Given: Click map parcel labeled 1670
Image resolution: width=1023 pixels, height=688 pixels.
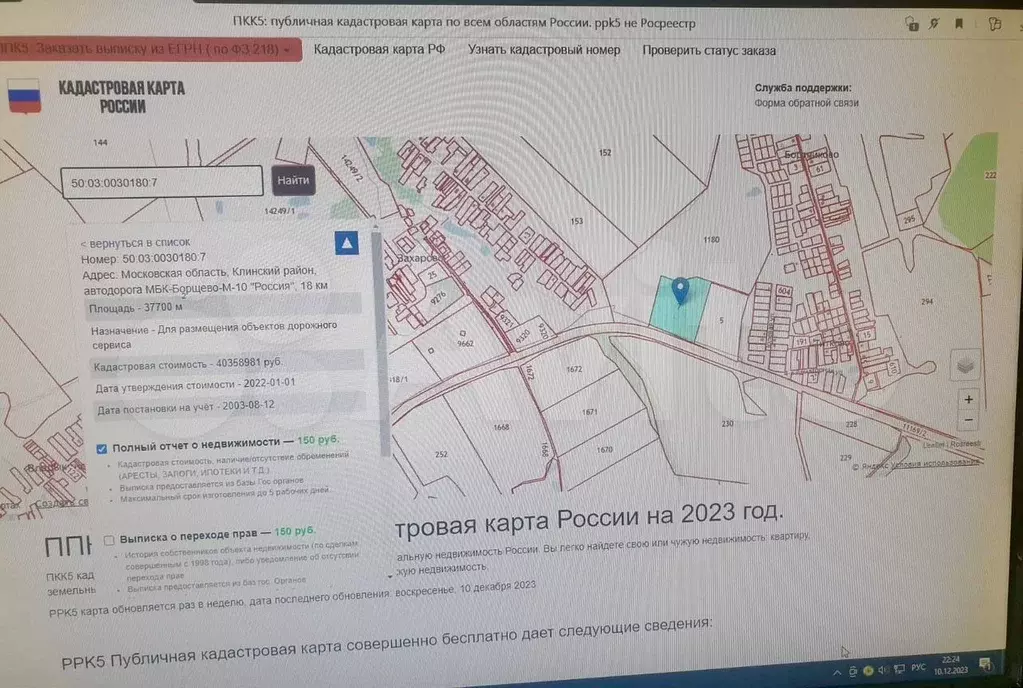Looking at the screenshot, I should coord(605,449).
